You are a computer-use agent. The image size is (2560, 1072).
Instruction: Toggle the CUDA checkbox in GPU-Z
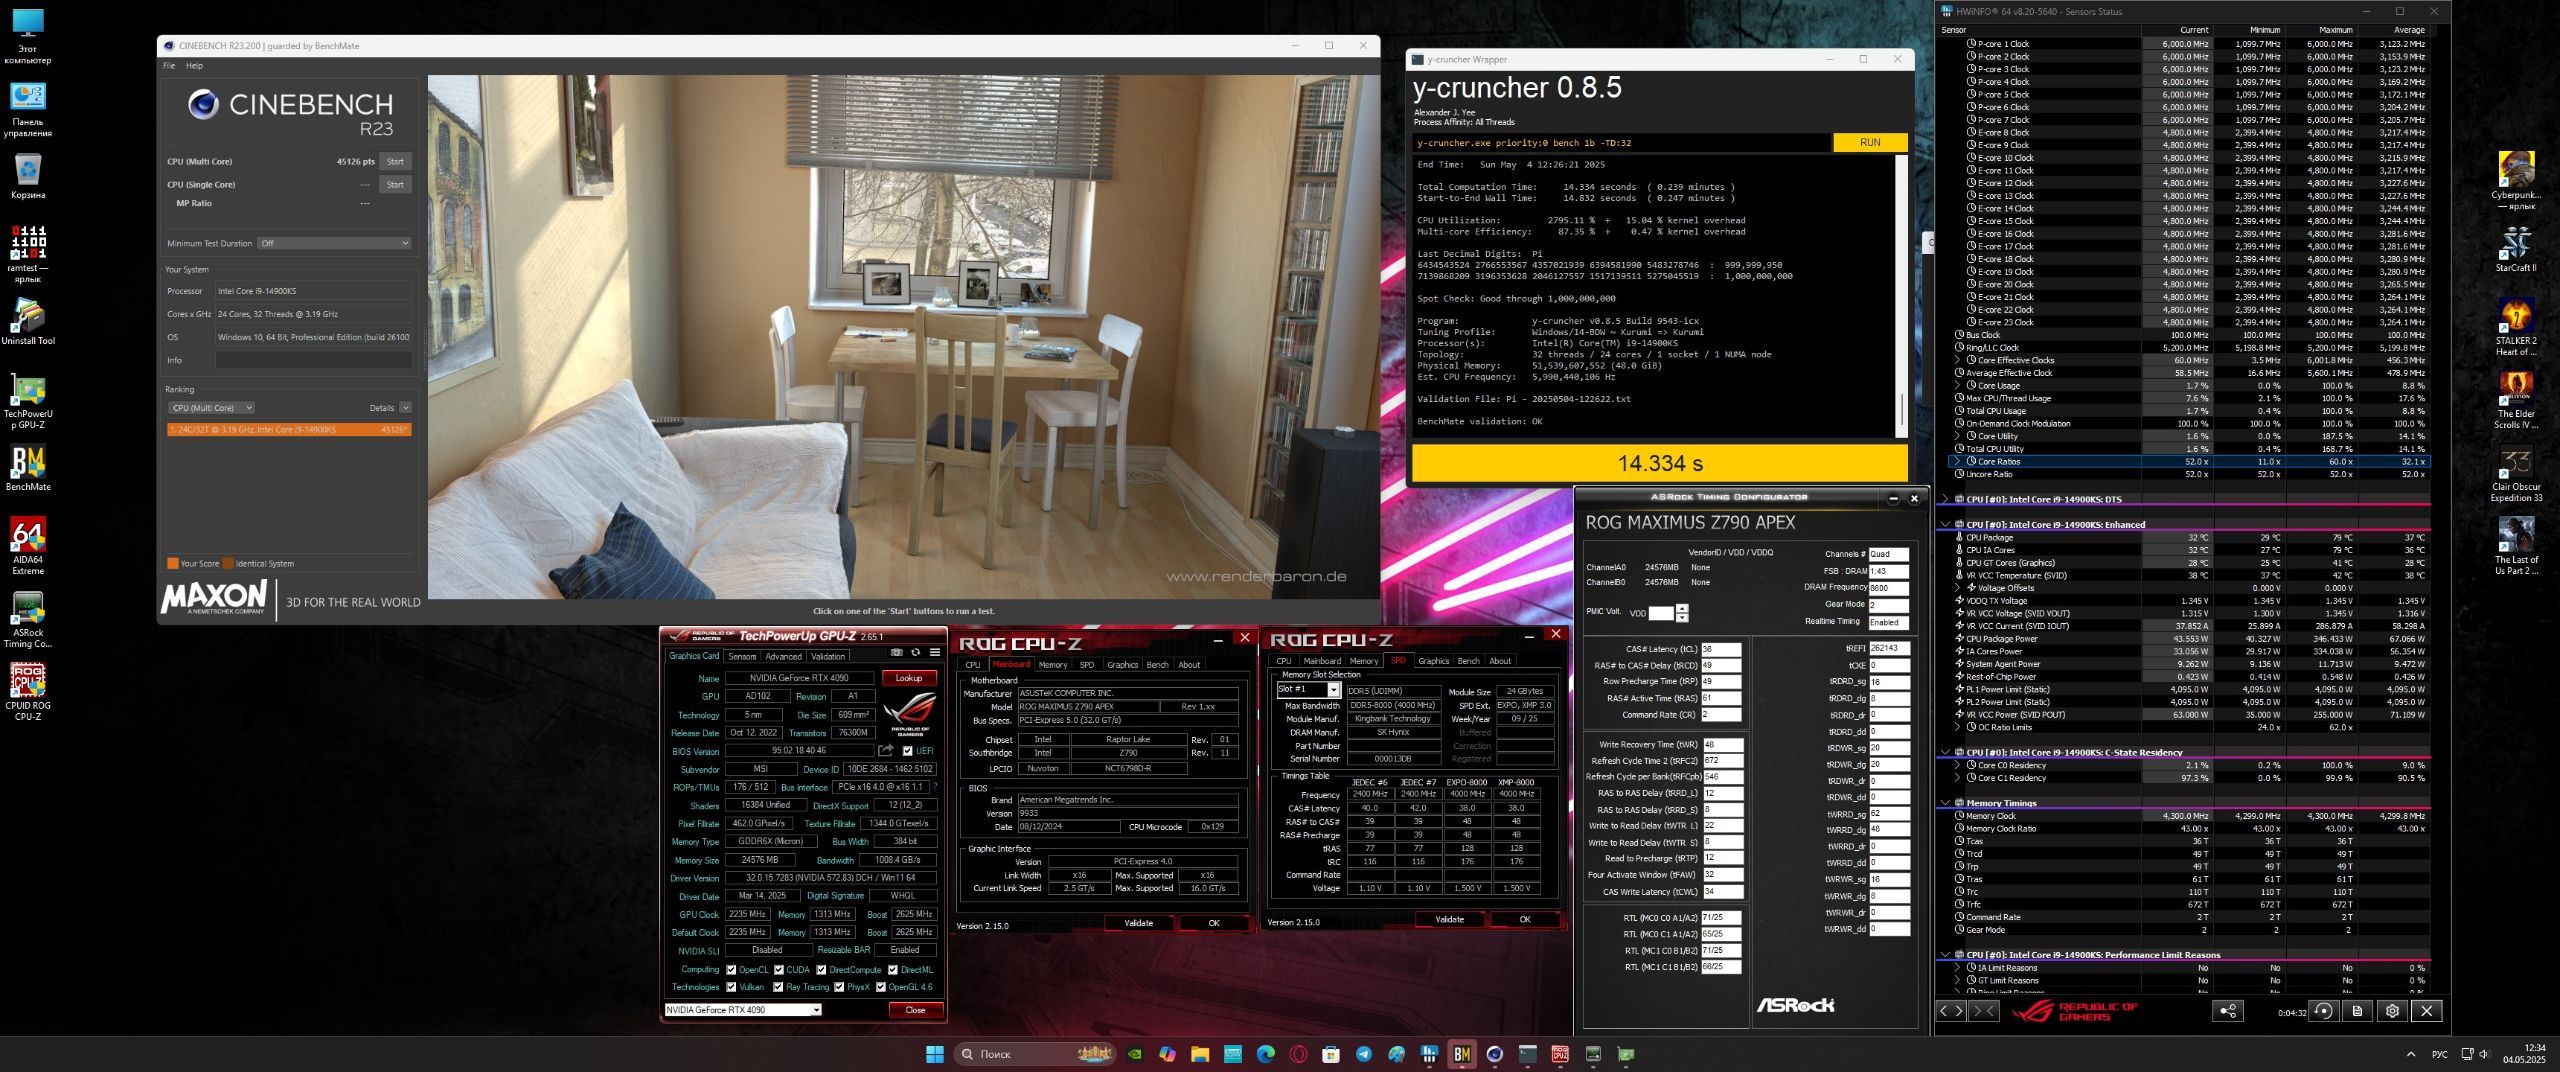[x=778, y=970]
